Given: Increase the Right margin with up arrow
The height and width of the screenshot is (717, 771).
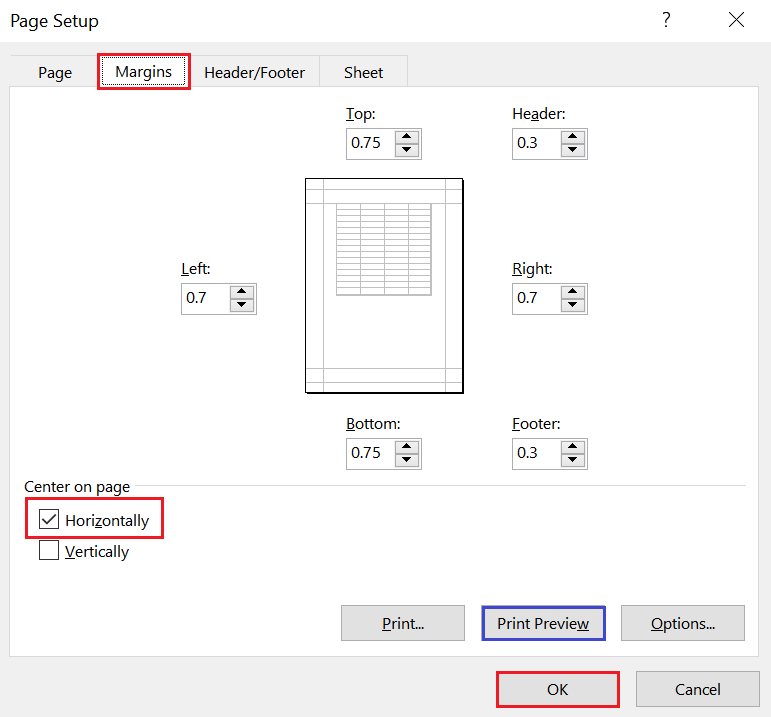Looking at the screenshot, I should [573, 292].
